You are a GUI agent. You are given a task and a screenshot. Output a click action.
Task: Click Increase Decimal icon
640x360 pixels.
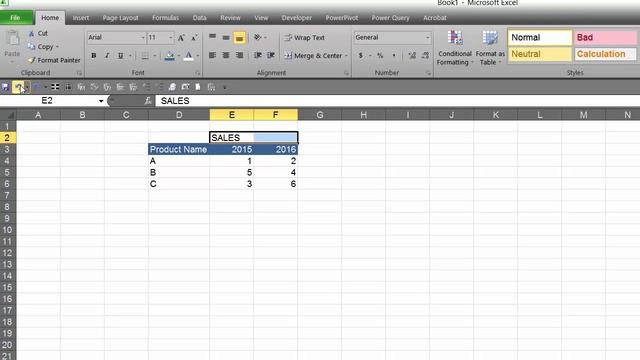pyautogui.click(x=412, y=55)
